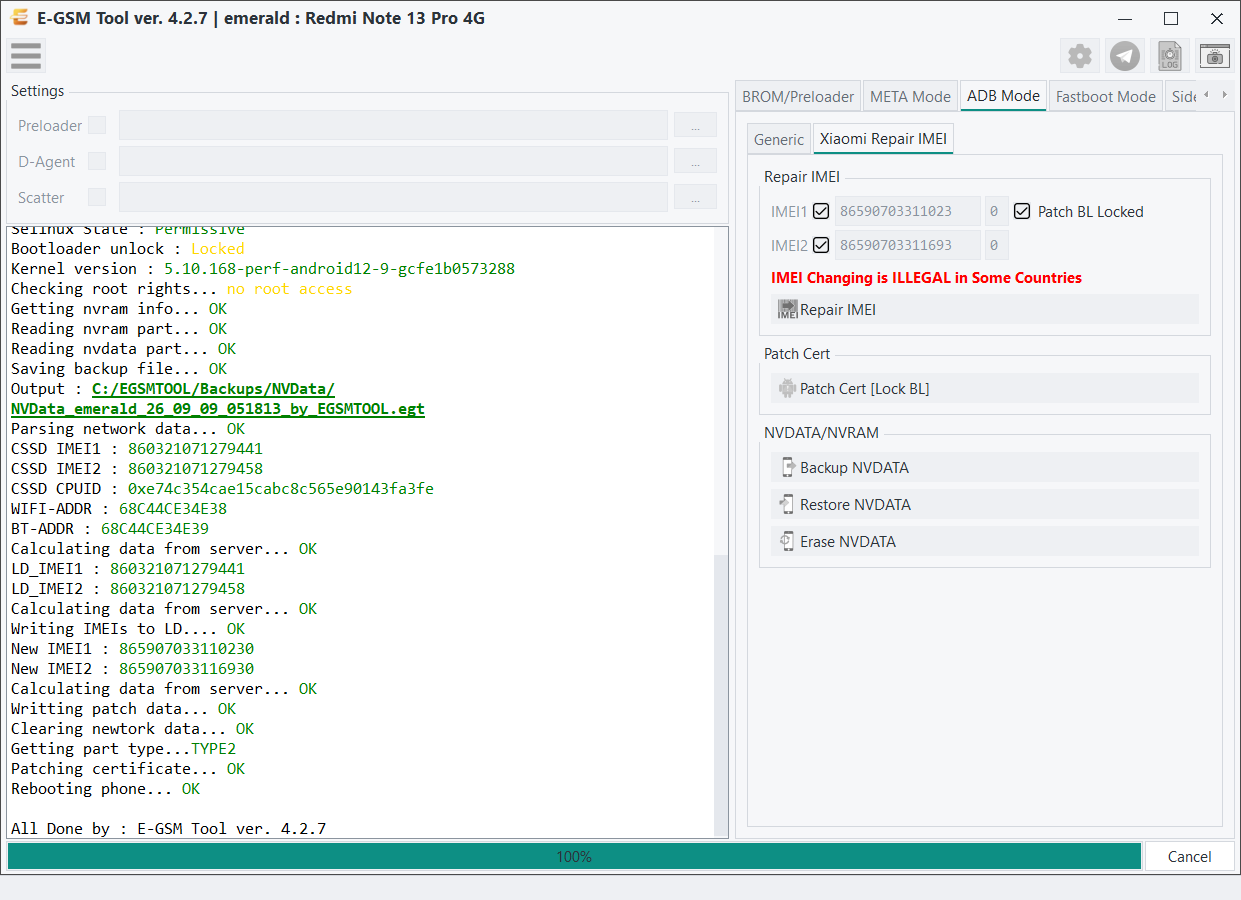
Task: Click the Backup NVDATA button
Action: tap(985, 467)
